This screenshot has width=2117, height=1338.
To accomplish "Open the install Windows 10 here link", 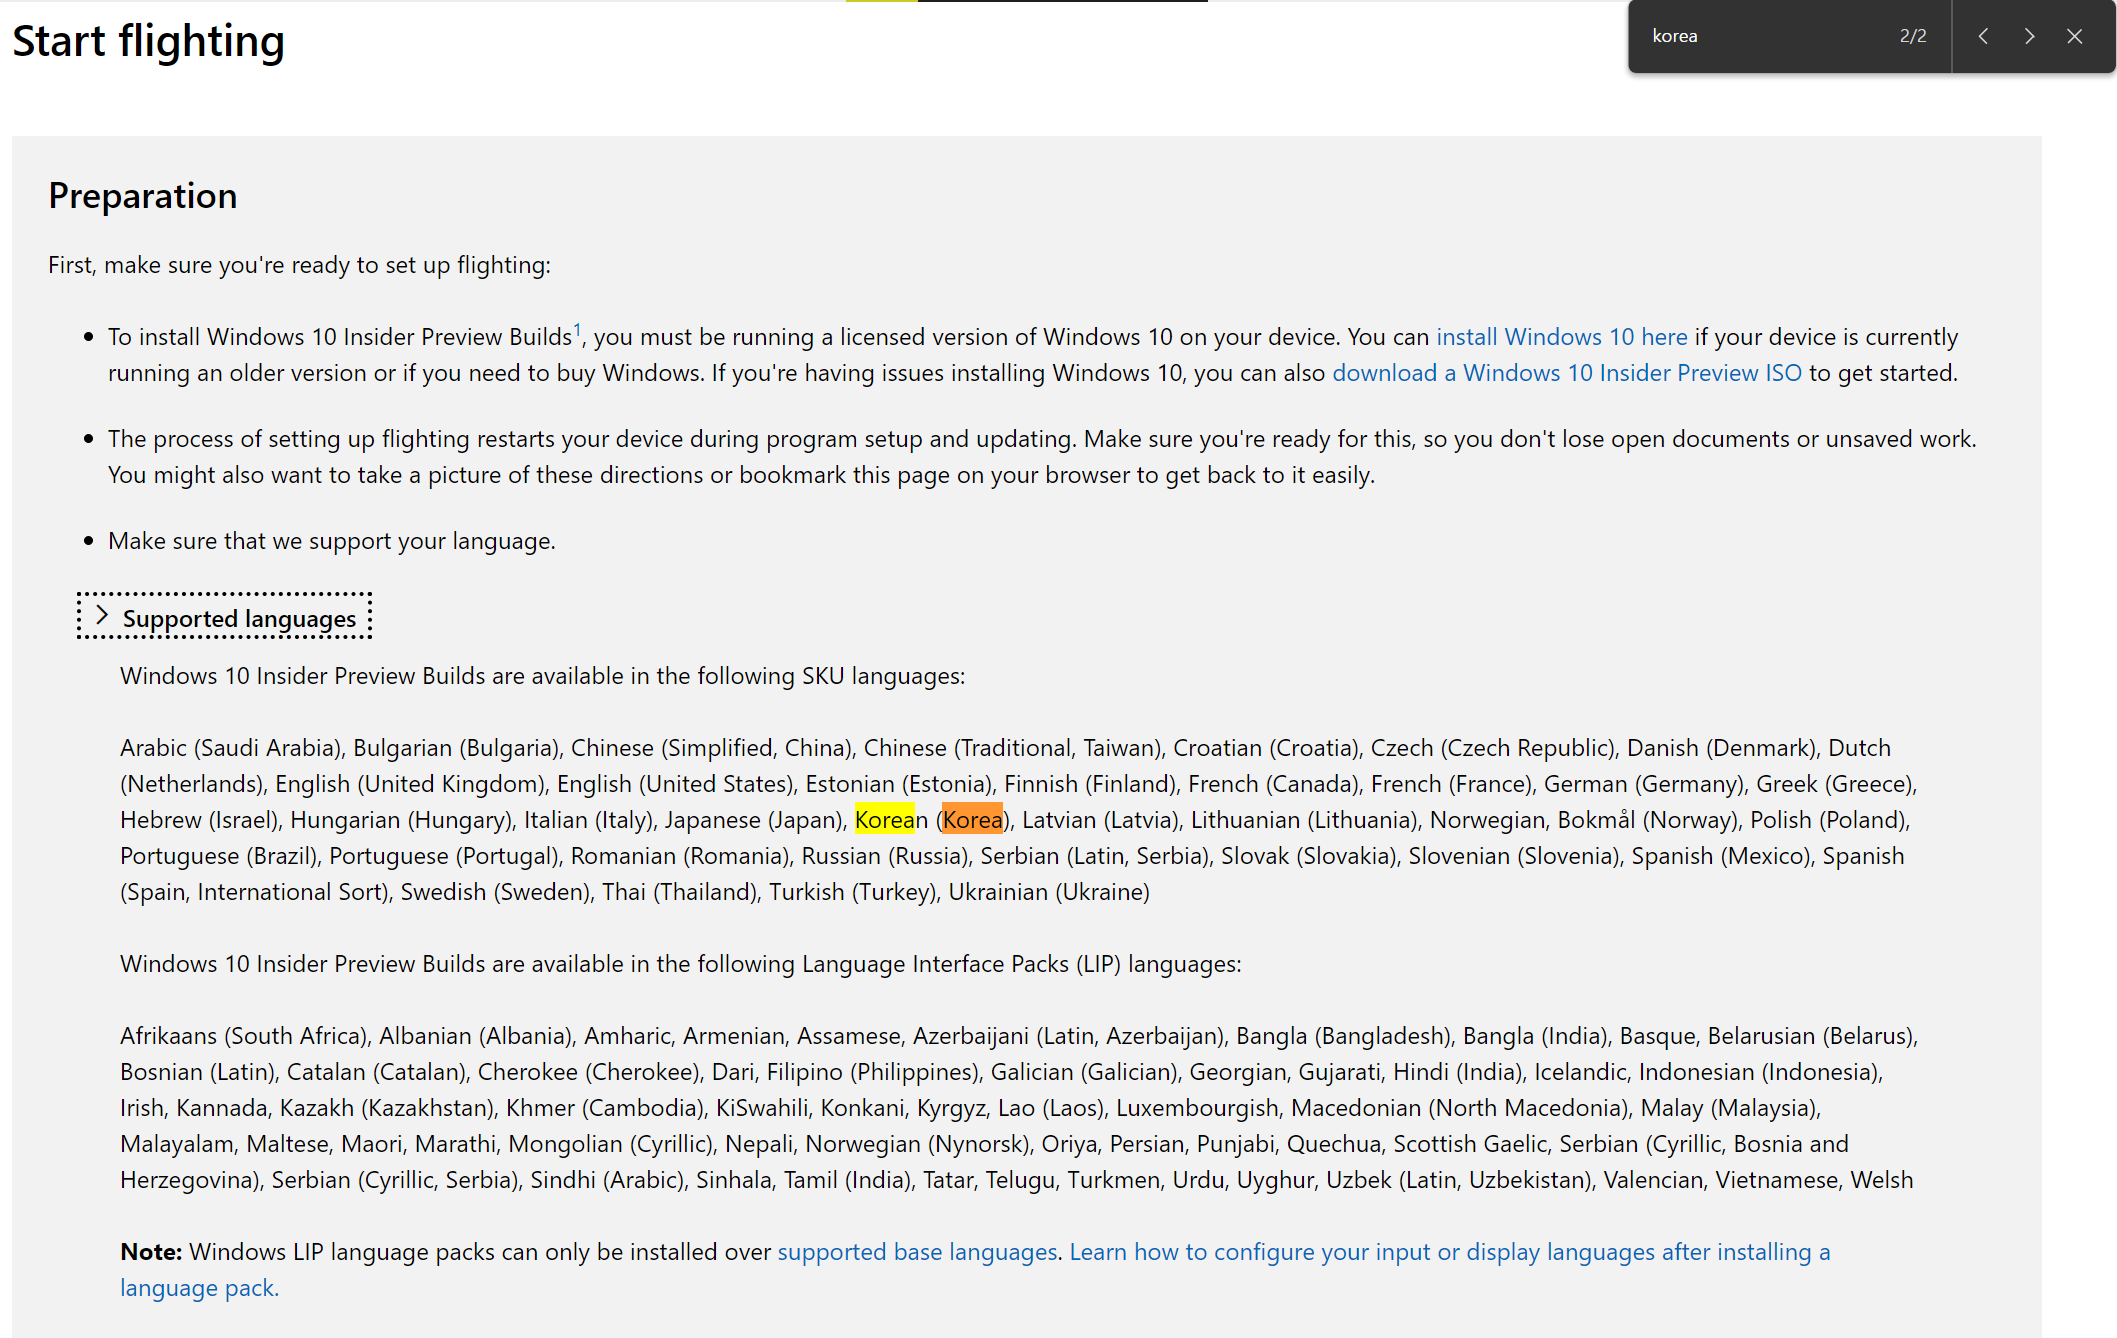I will point(1562,337).
